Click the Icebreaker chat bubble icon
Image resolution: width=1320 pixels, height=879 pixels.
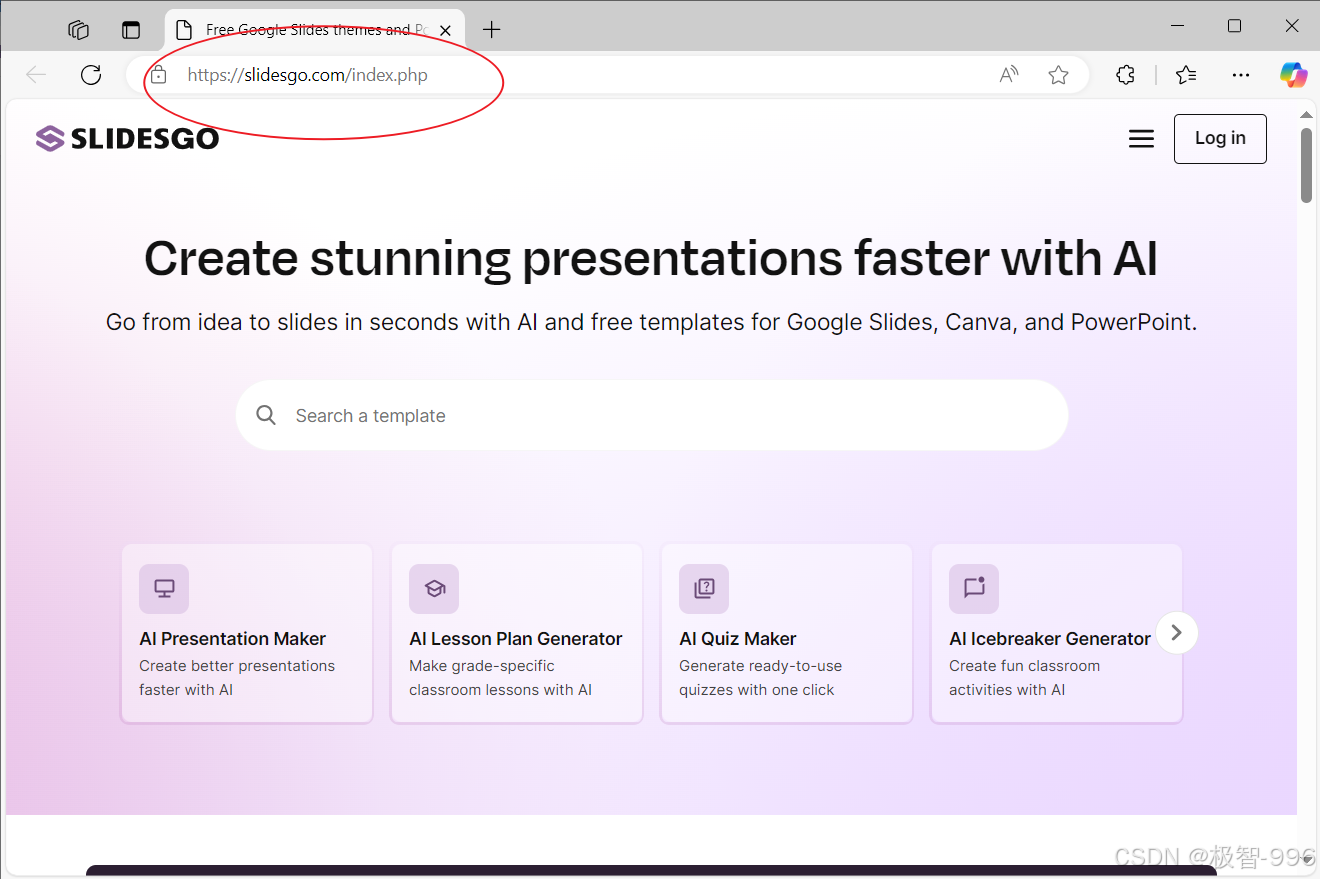[974, 589]
